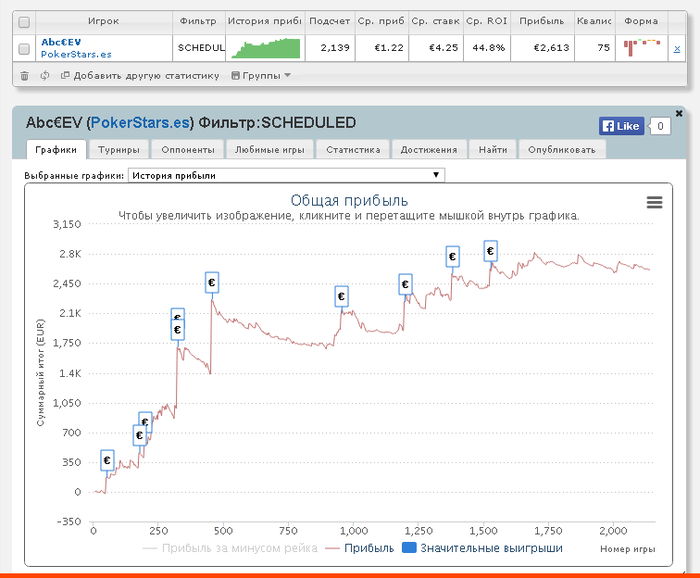Click Добавить другую статистику
700x578 pixels.
click(x=140, y=76)
